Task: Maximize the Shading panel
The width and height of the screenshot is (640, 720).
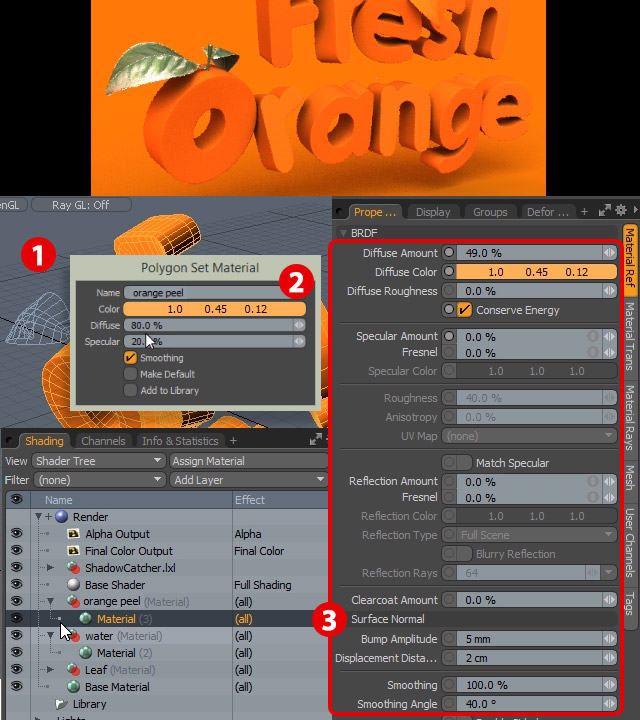Action: click(x=315, y=440)
